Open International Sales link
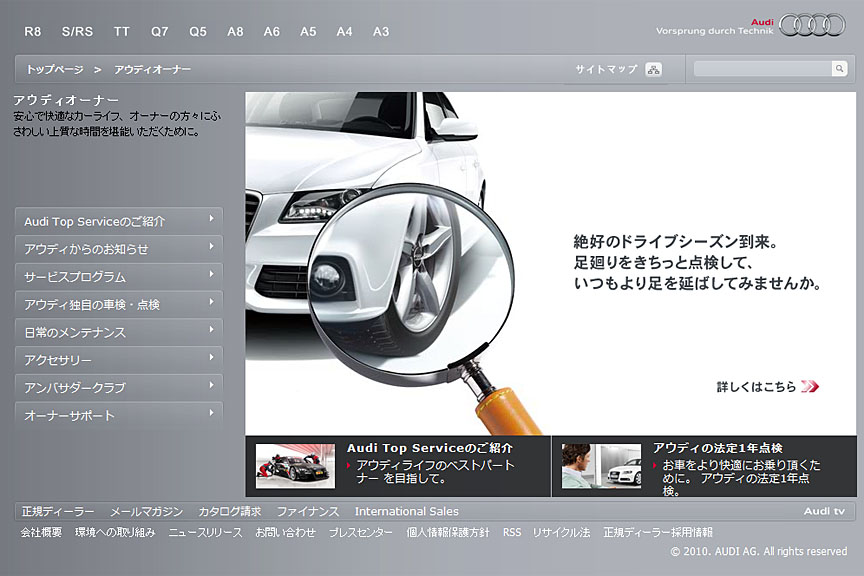 coord(407,512)
